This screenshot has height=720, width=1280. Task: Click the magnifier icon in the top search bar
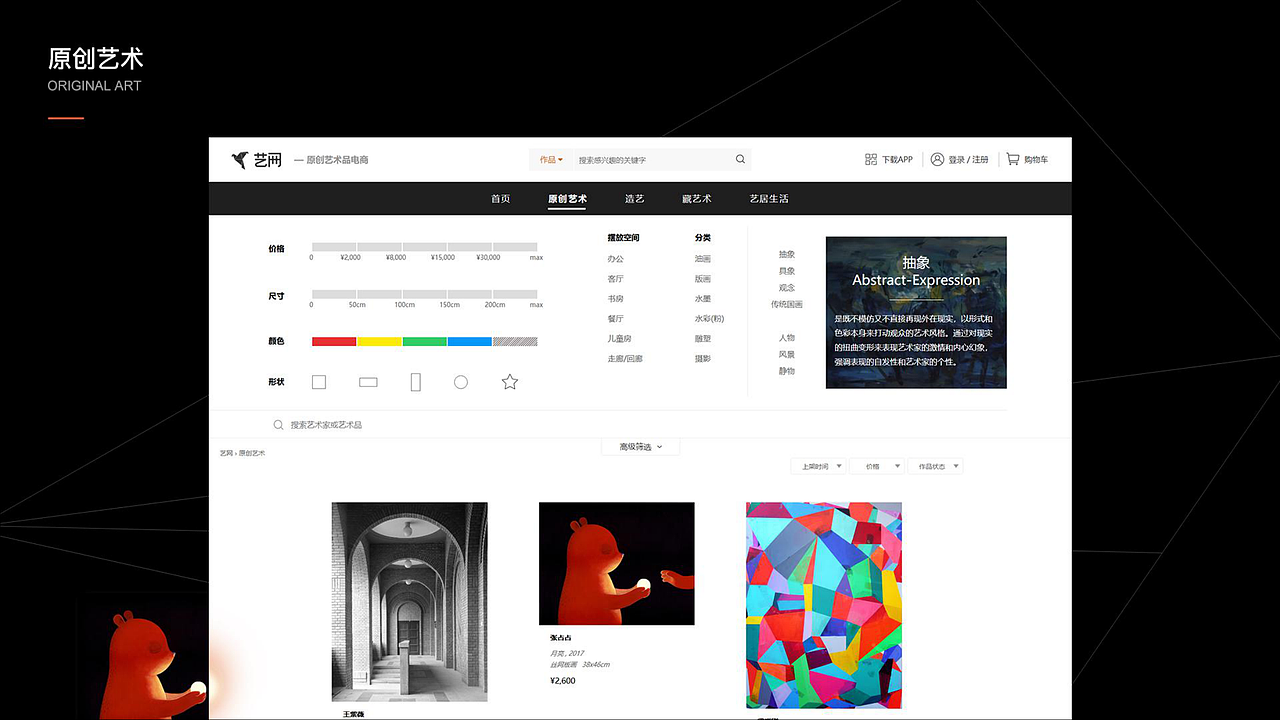pyautogui.click(x=740, y=159)
